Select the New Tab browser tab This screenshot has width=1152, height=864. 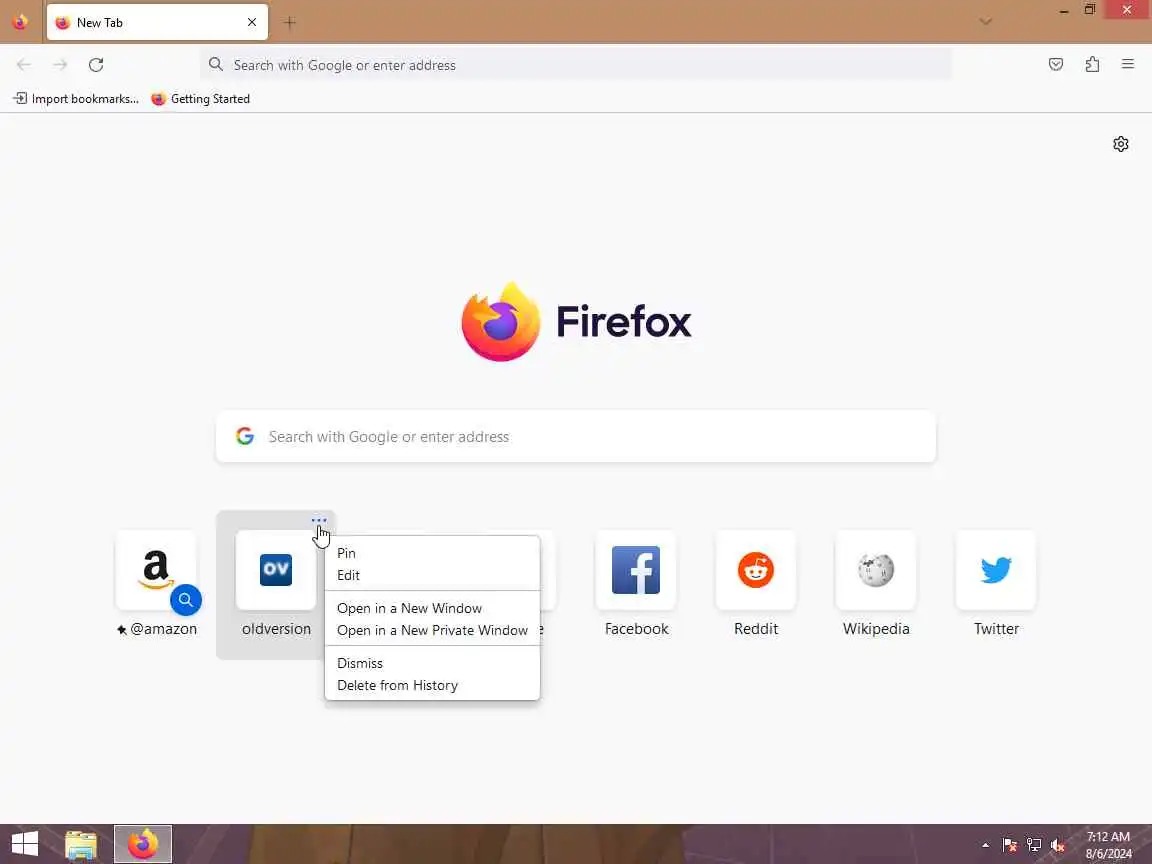(157, 22)
